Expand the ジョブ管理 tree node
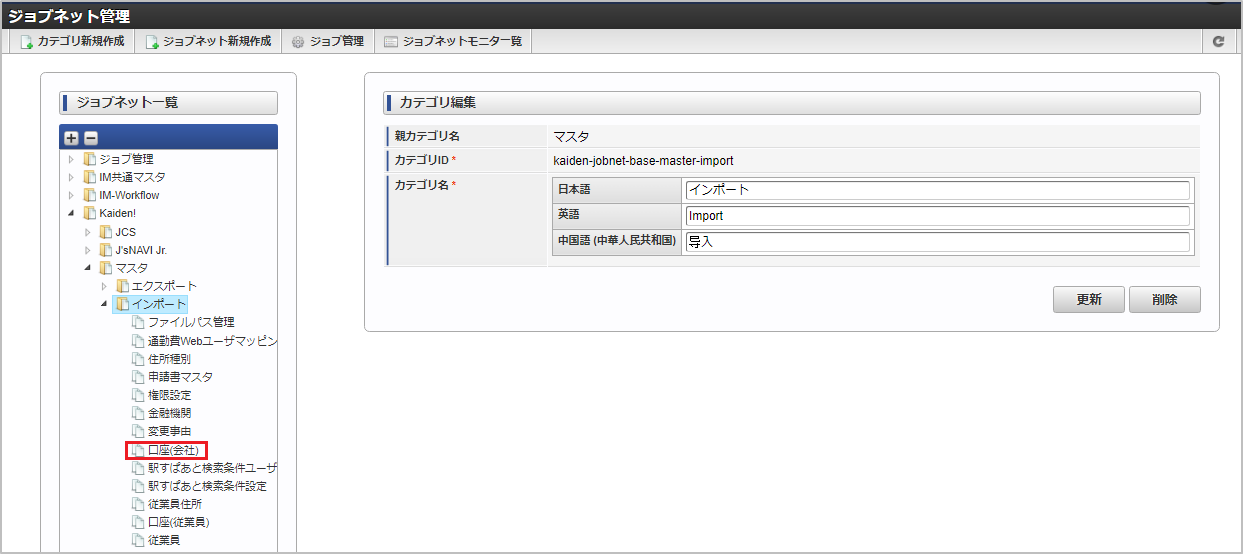Screen dimensions: 1243x554 tap(71, 159)
